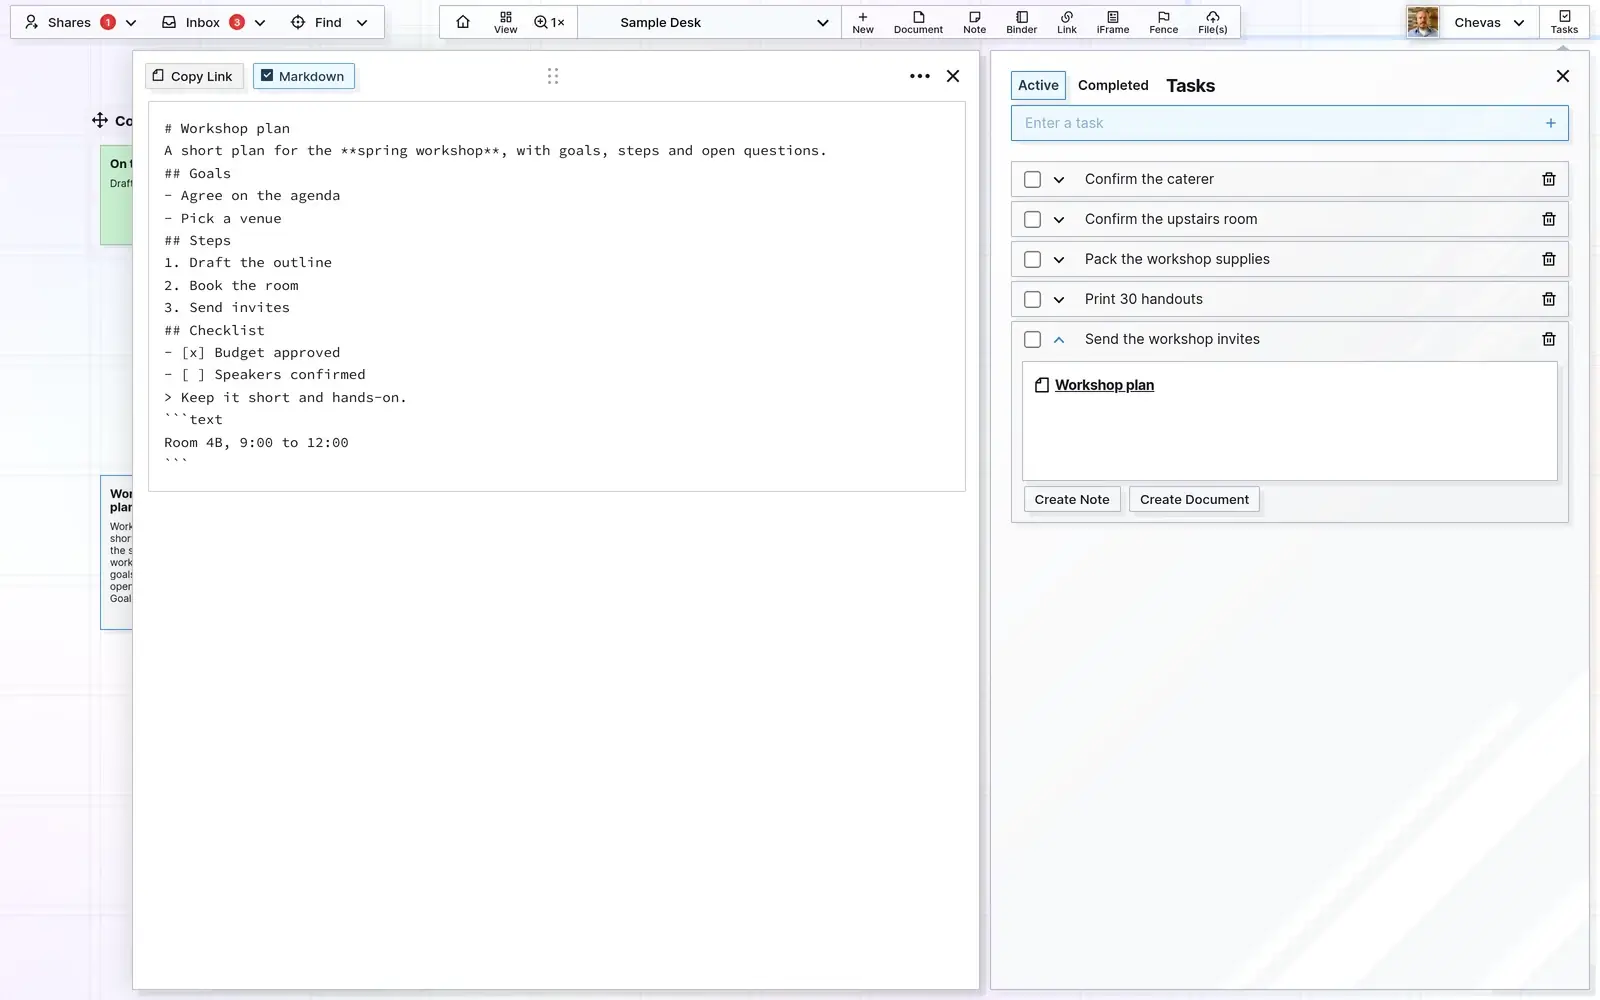Image resolution: width=1600 pixels, height=1000 pixels.
Task: Check off Confirm the upstairs room
Action: pos(1033,219)
